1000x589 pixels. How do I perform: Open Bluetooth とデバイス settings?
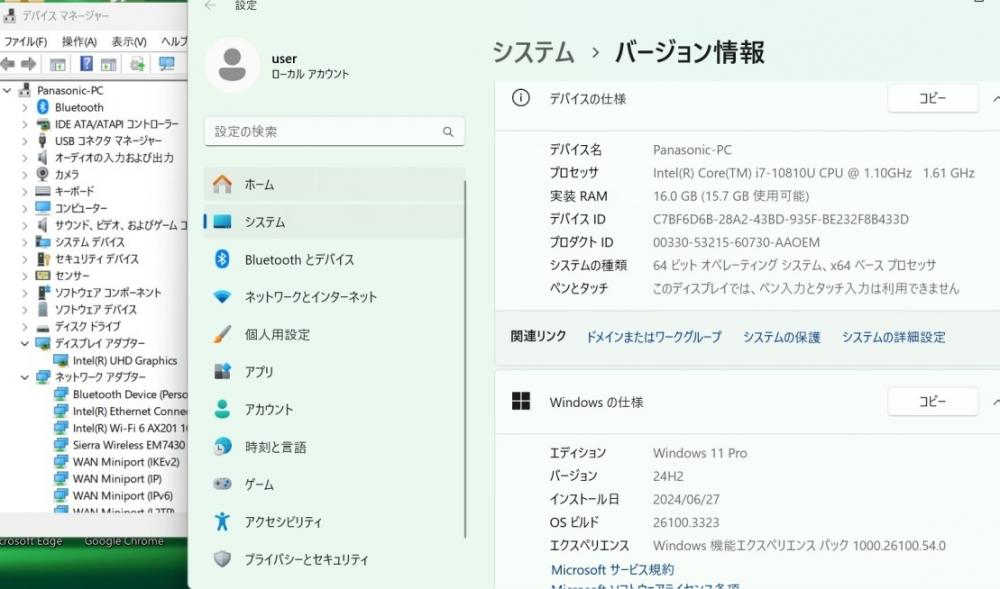(334, 259)
